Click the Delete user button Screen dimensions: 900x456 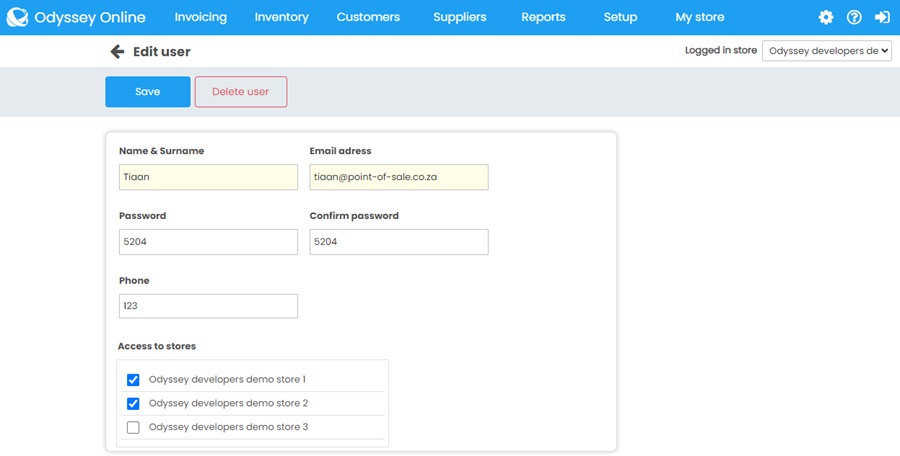tap(240, 92)
